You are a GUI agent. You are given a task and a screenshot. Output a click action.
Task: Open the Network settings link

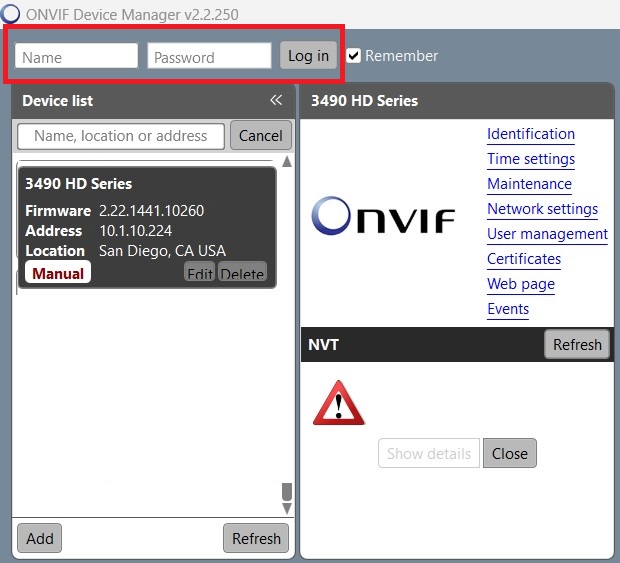pyautogui.click(x=542, y=209)
